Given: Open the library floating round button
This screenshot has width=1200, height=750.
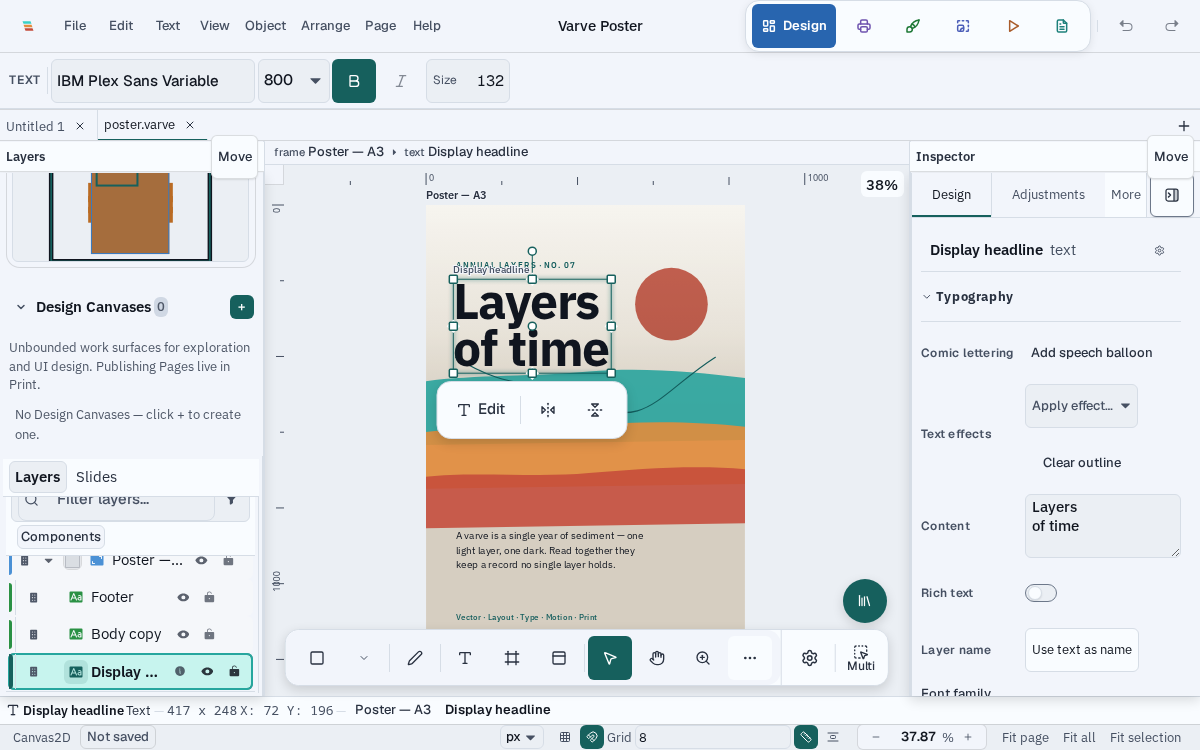Looking at the screenshot, I should click(865, 601).
